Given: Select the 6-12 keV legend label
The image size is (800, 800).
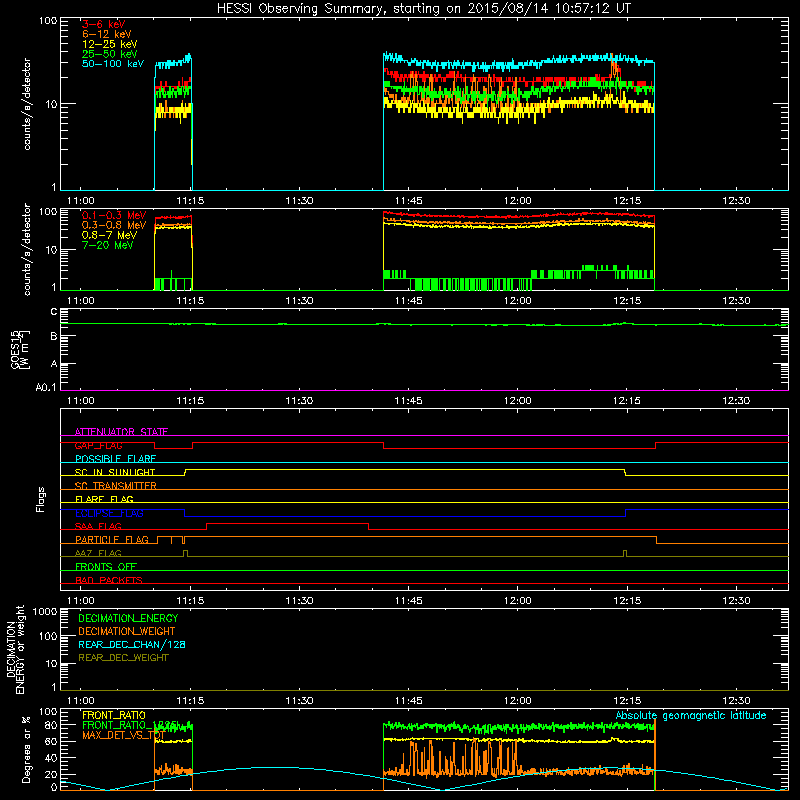Looking at the screenshot, I should (x=107, y=34).
